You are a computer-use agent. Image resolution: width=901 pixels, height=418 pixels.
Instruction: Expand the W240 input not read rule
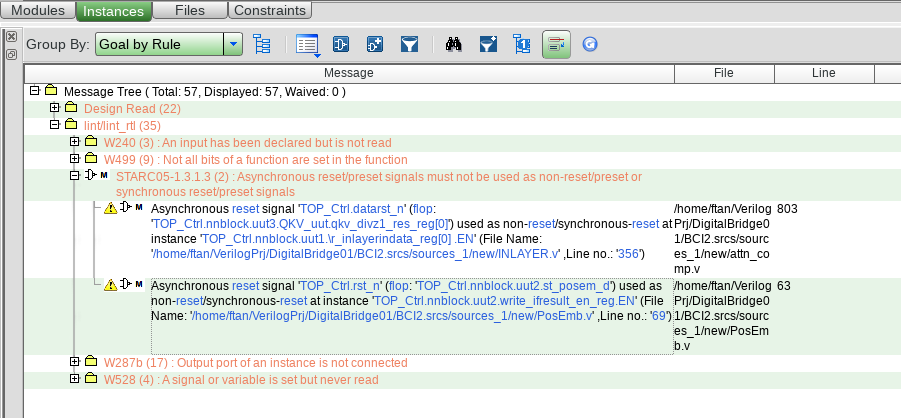pyautogui.click(x=75, y=143)
